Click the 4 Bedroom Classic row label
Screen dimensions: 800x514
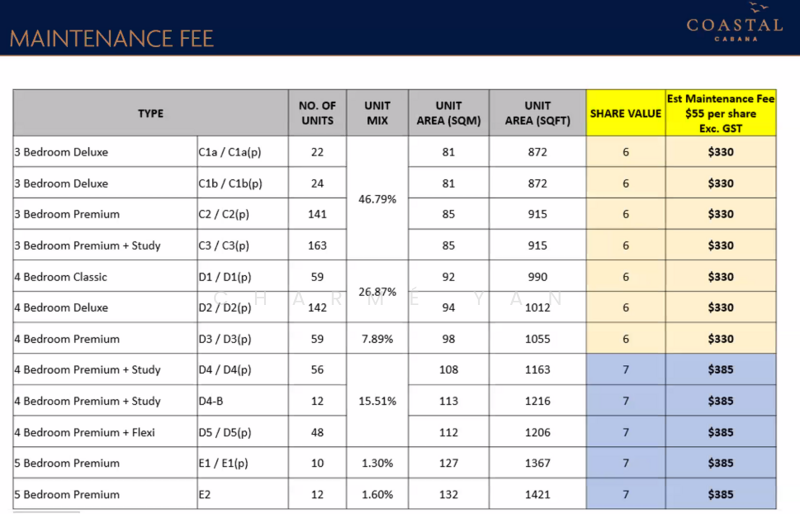[60, 276]
